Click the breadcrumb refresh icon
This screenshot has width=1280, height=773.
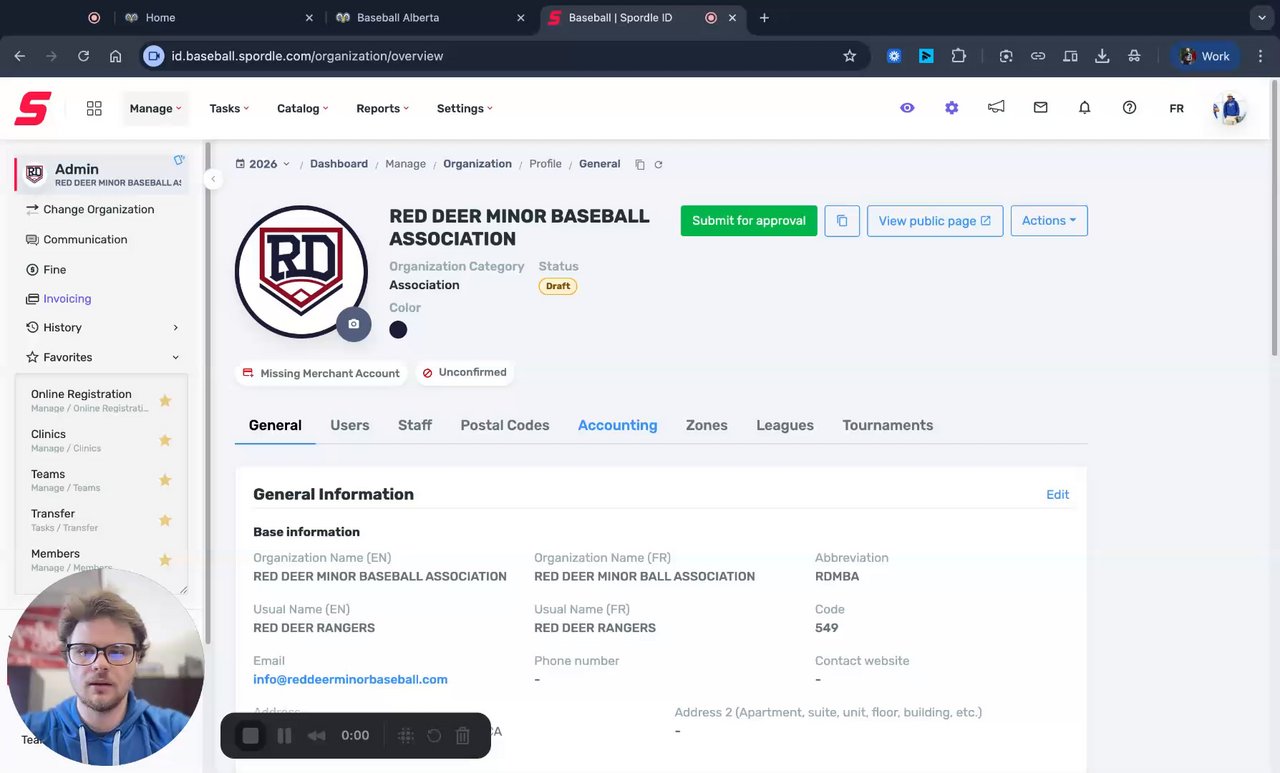pos(658,164)
